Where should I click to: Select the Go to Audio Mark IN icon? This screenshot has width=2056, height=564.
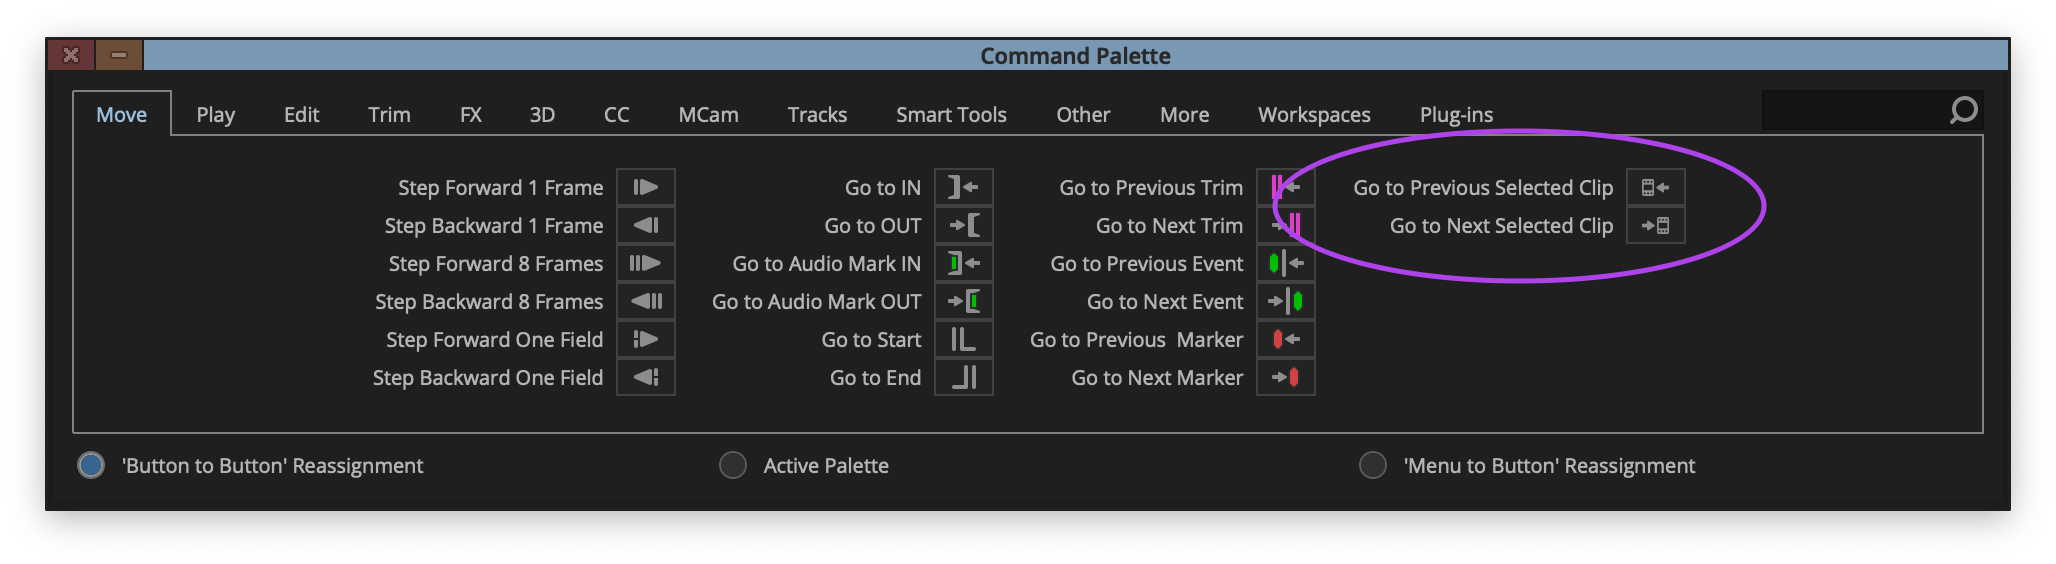964,263
